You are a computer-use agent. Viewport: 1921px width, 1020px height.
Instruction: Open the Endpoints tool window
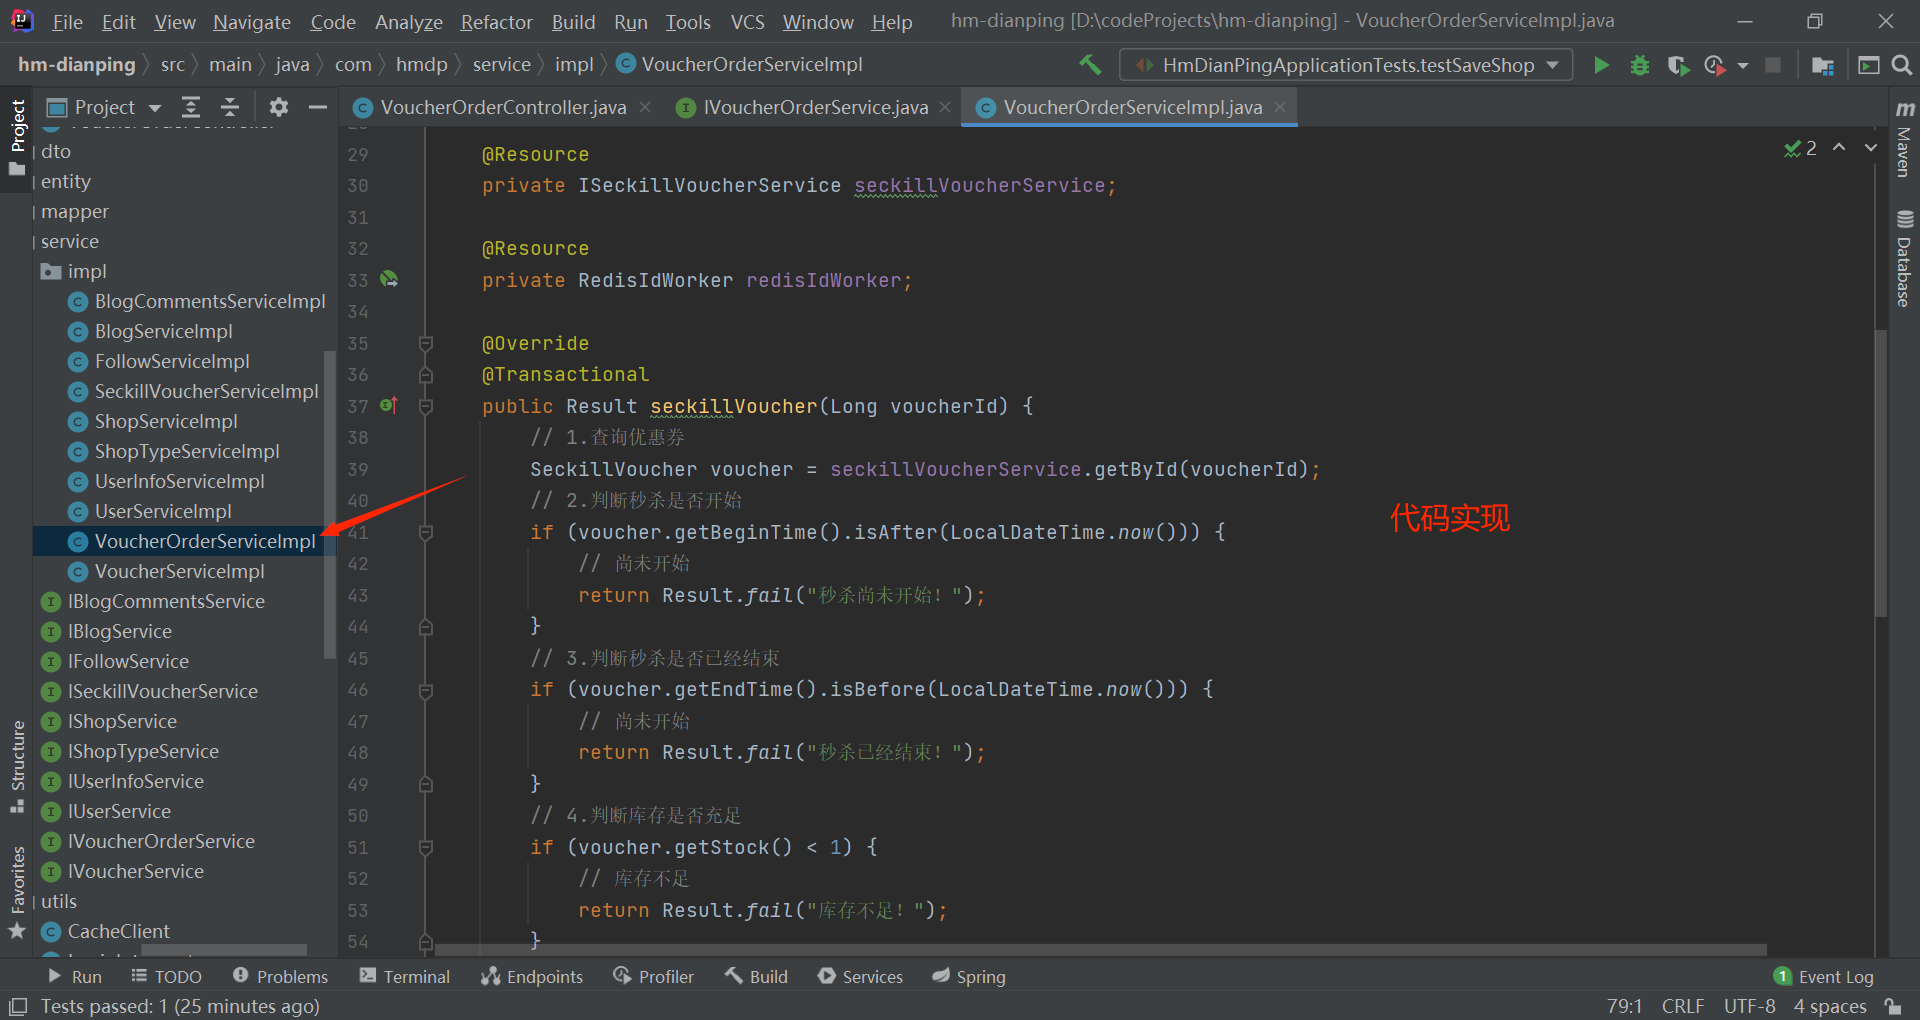point(532,976)
